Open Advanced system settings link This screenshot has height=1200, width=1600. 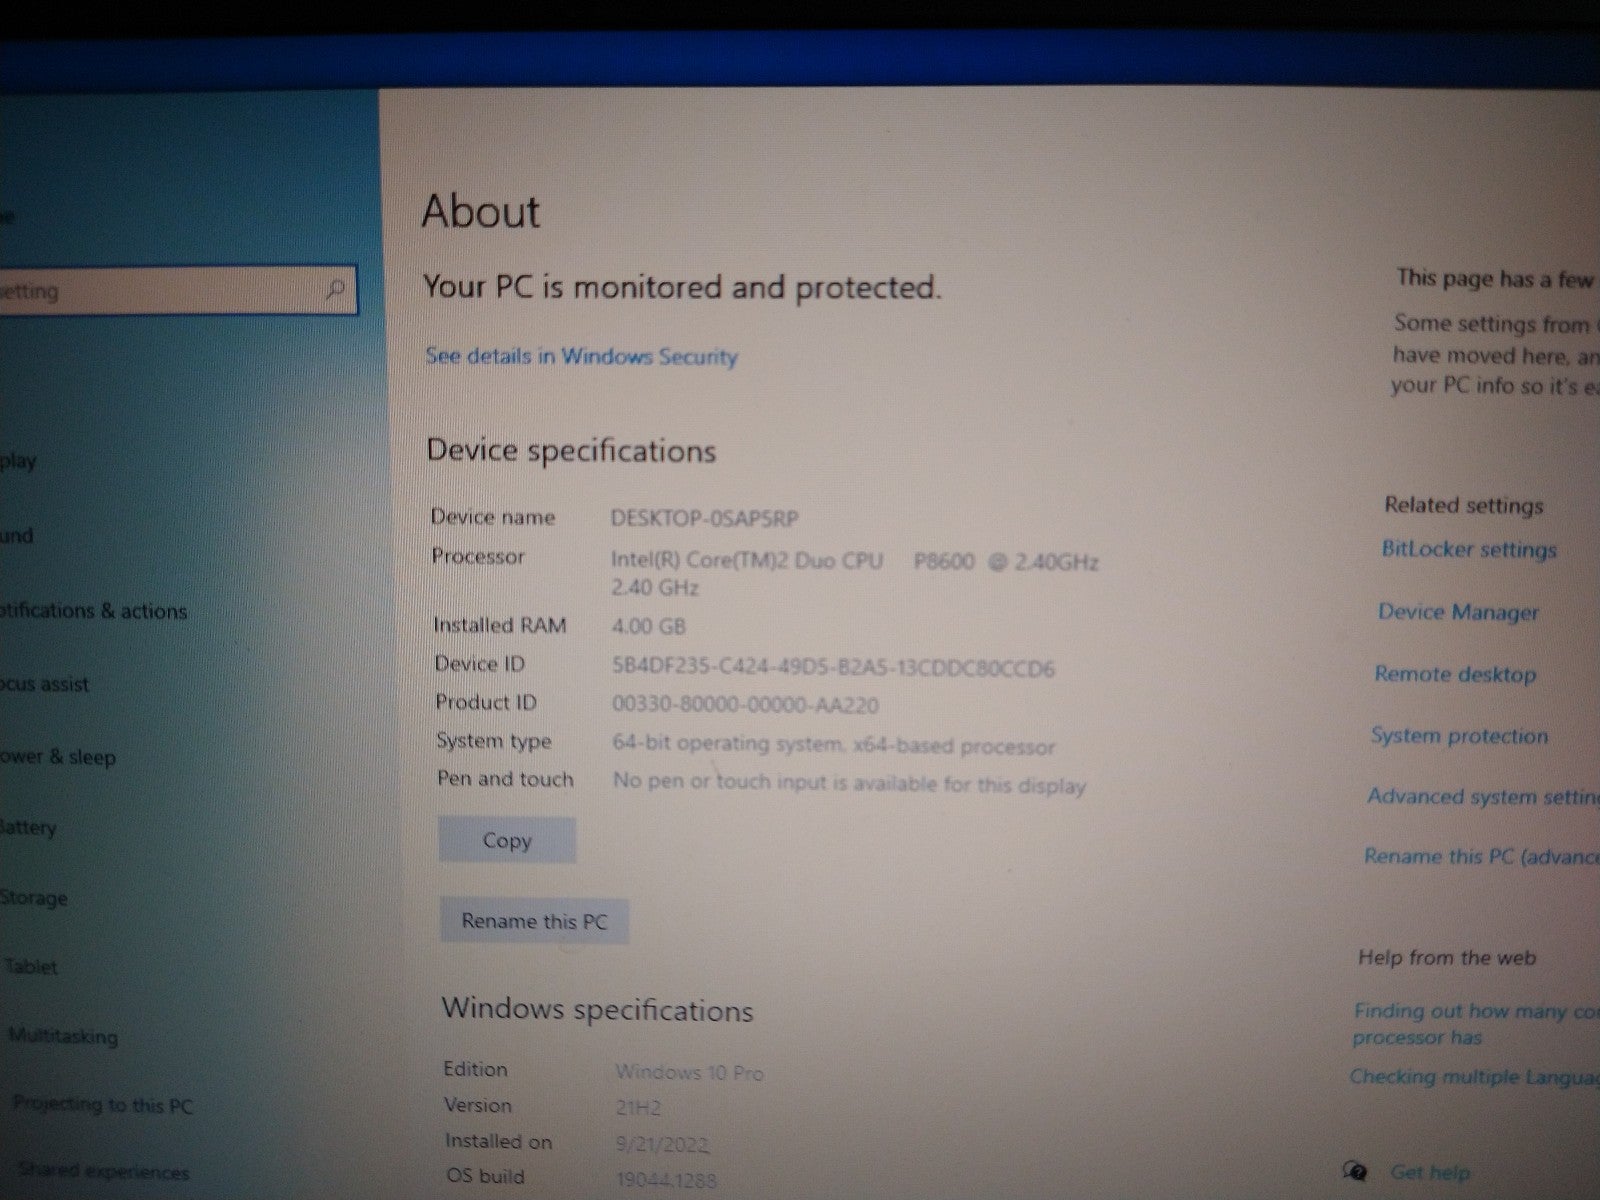pyautogui.click(x=1484, y=797)
